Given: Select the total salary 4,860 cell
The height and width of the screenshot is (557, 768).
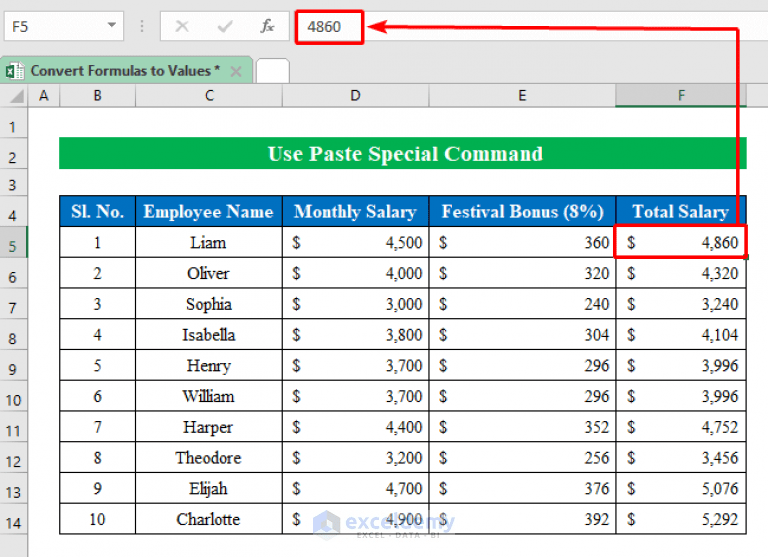Looking at the screenshot, I should point(681,242).
